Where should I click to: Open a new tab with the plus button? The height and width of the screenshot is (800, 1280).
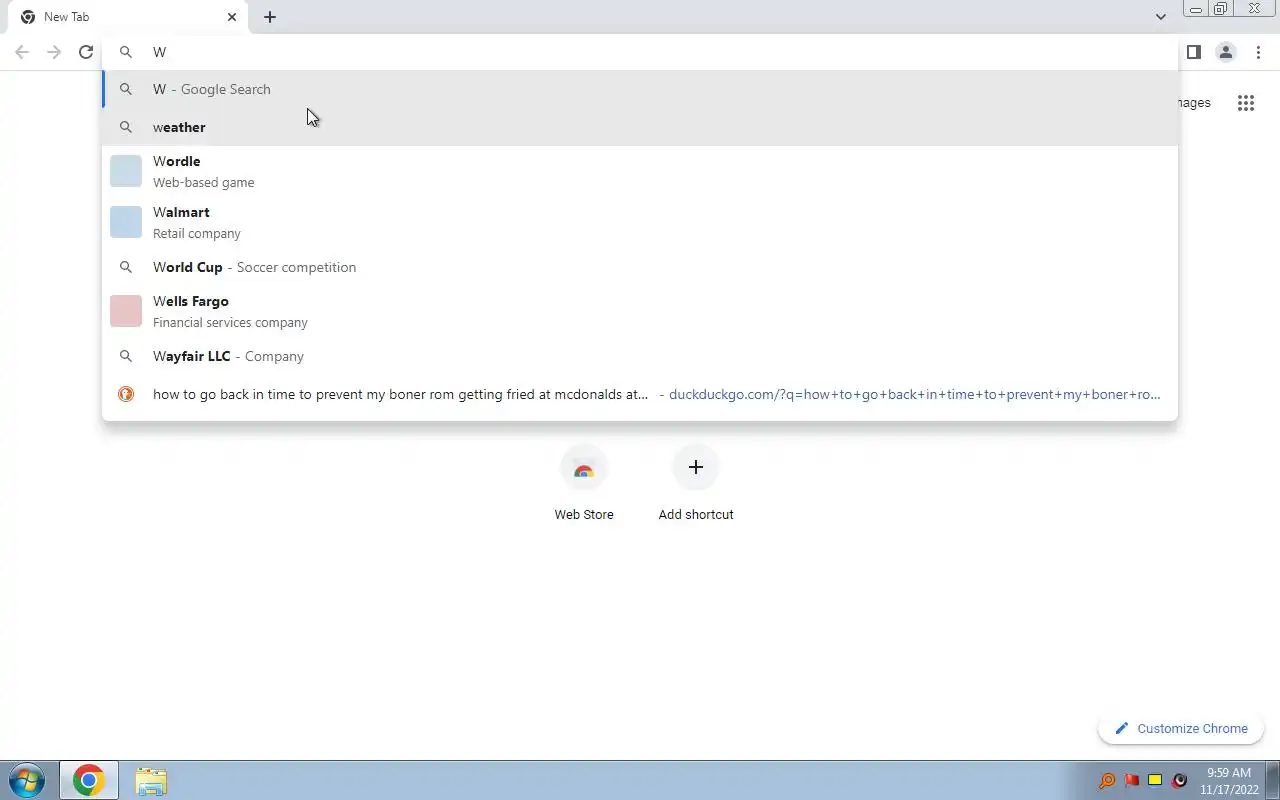pyautogui.click(x=270, y=17)
